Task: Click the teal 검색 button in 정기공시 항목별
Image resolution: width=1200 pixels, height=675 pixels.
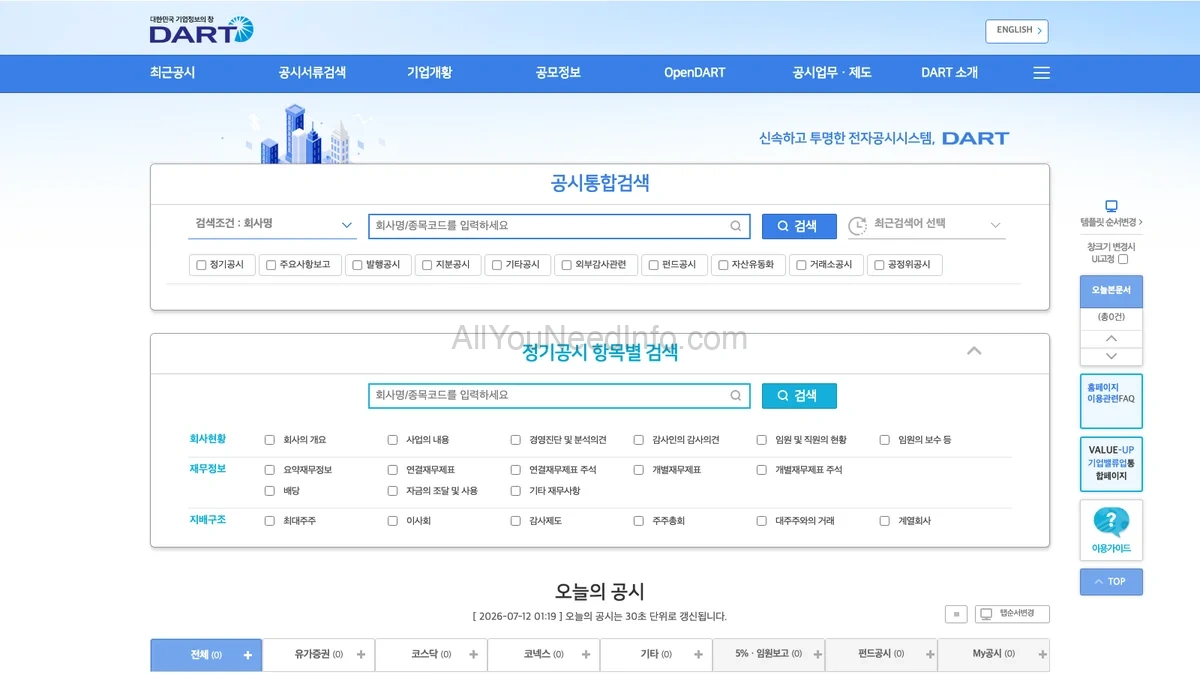Action: (799, 395)
